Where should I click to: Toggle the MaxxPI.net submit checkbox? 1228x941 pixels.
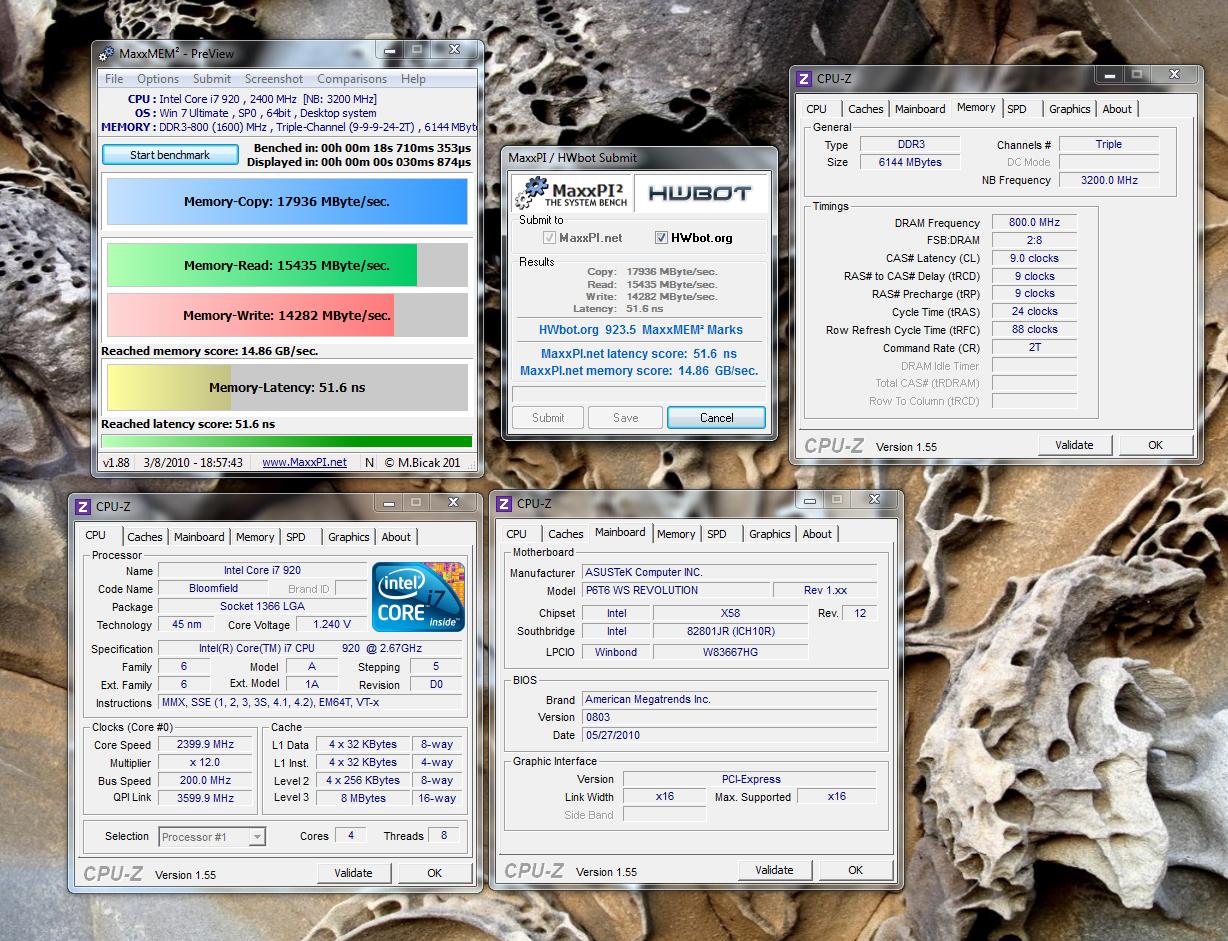(x=549, y=238)
